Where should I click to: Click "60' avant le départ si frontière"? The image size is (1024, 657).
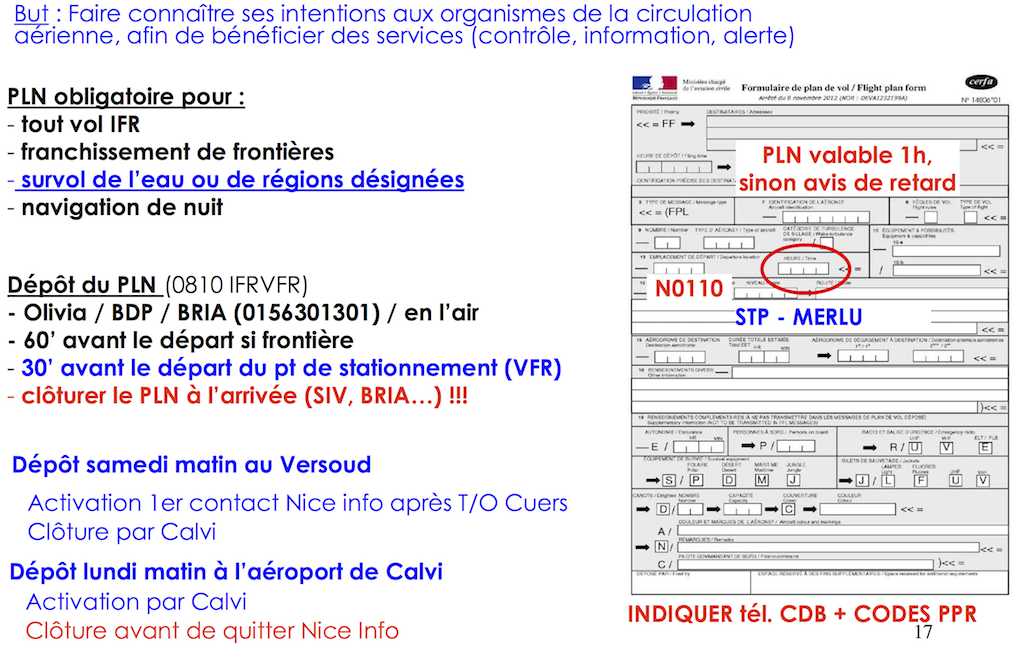click(181, 340)
